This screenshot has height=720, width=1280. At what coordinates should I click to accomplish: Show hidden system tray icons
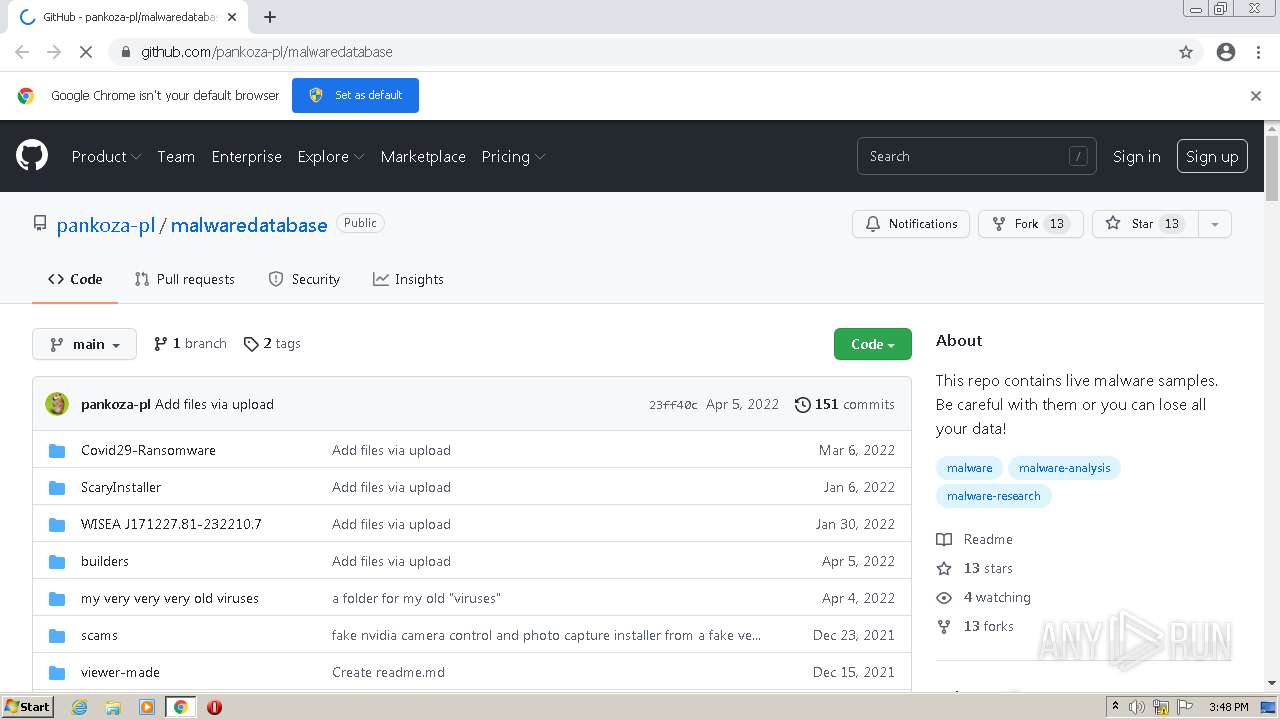pos(1115,706)
